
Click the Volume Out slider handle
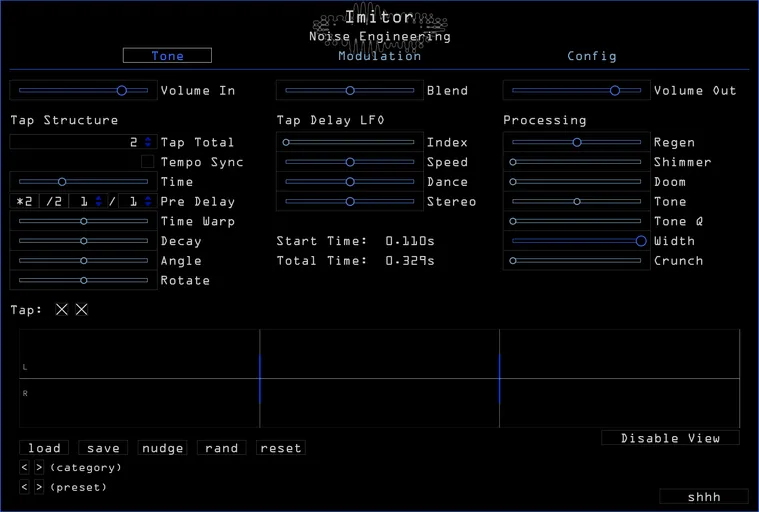tap(615, 90)
